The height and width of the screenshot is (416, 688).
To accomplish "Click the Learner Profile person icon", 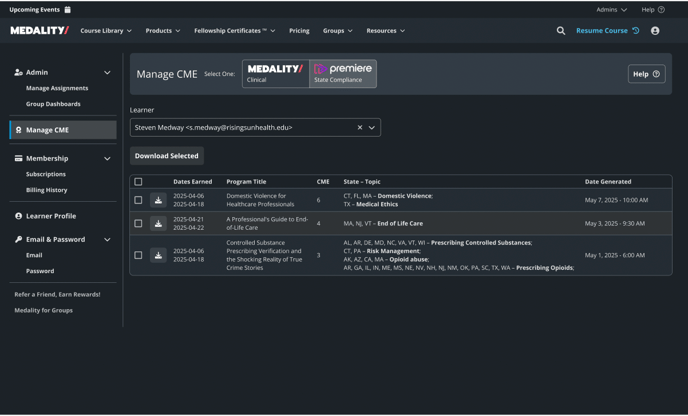I will tap(18, 216).
